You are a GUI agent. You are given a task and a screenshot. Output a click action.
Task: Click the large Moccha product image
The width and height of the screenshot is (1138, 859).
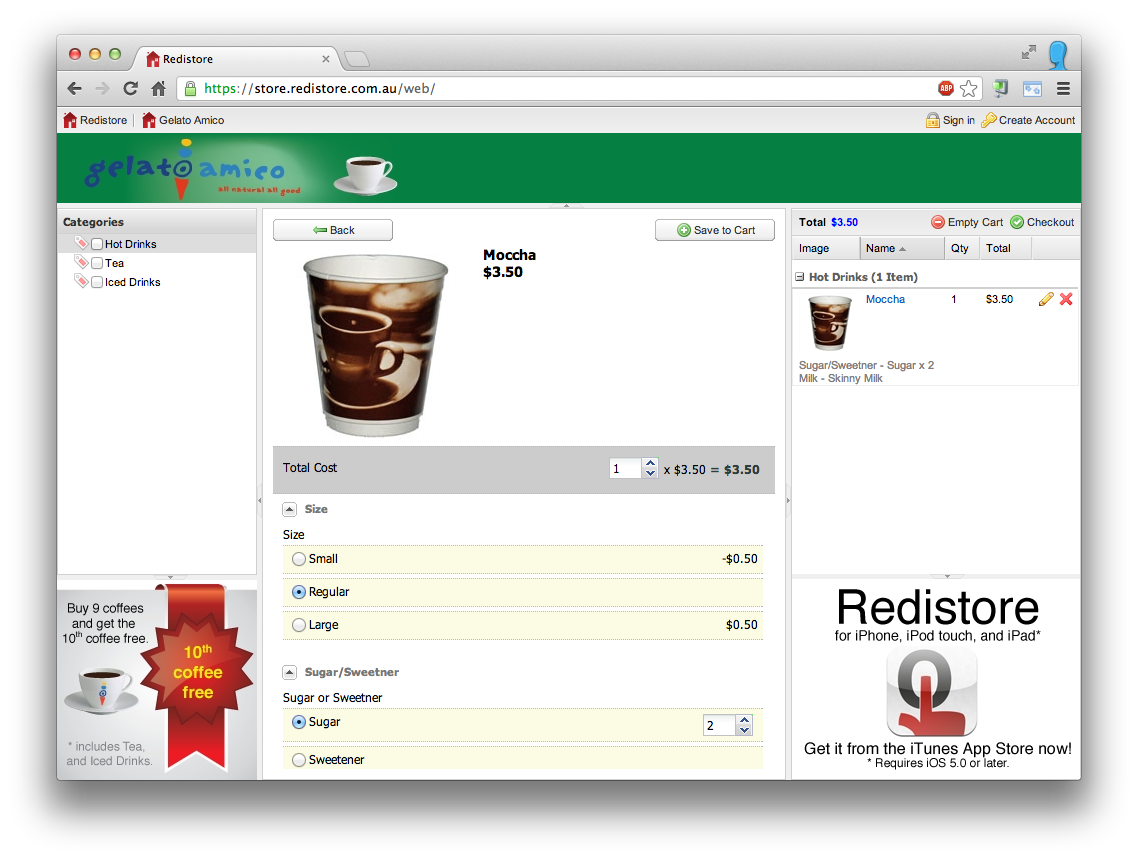pos(375,345)
